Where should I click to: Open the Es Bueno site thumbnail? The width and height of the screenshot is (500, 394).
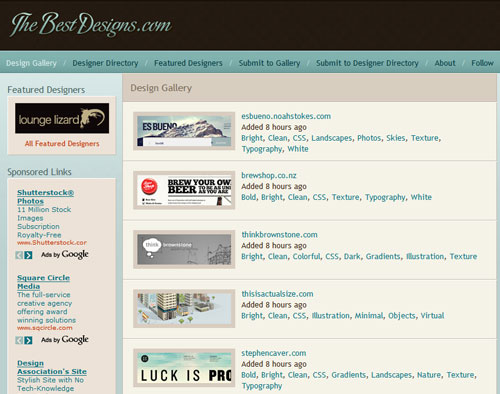[x=184, y=131]
